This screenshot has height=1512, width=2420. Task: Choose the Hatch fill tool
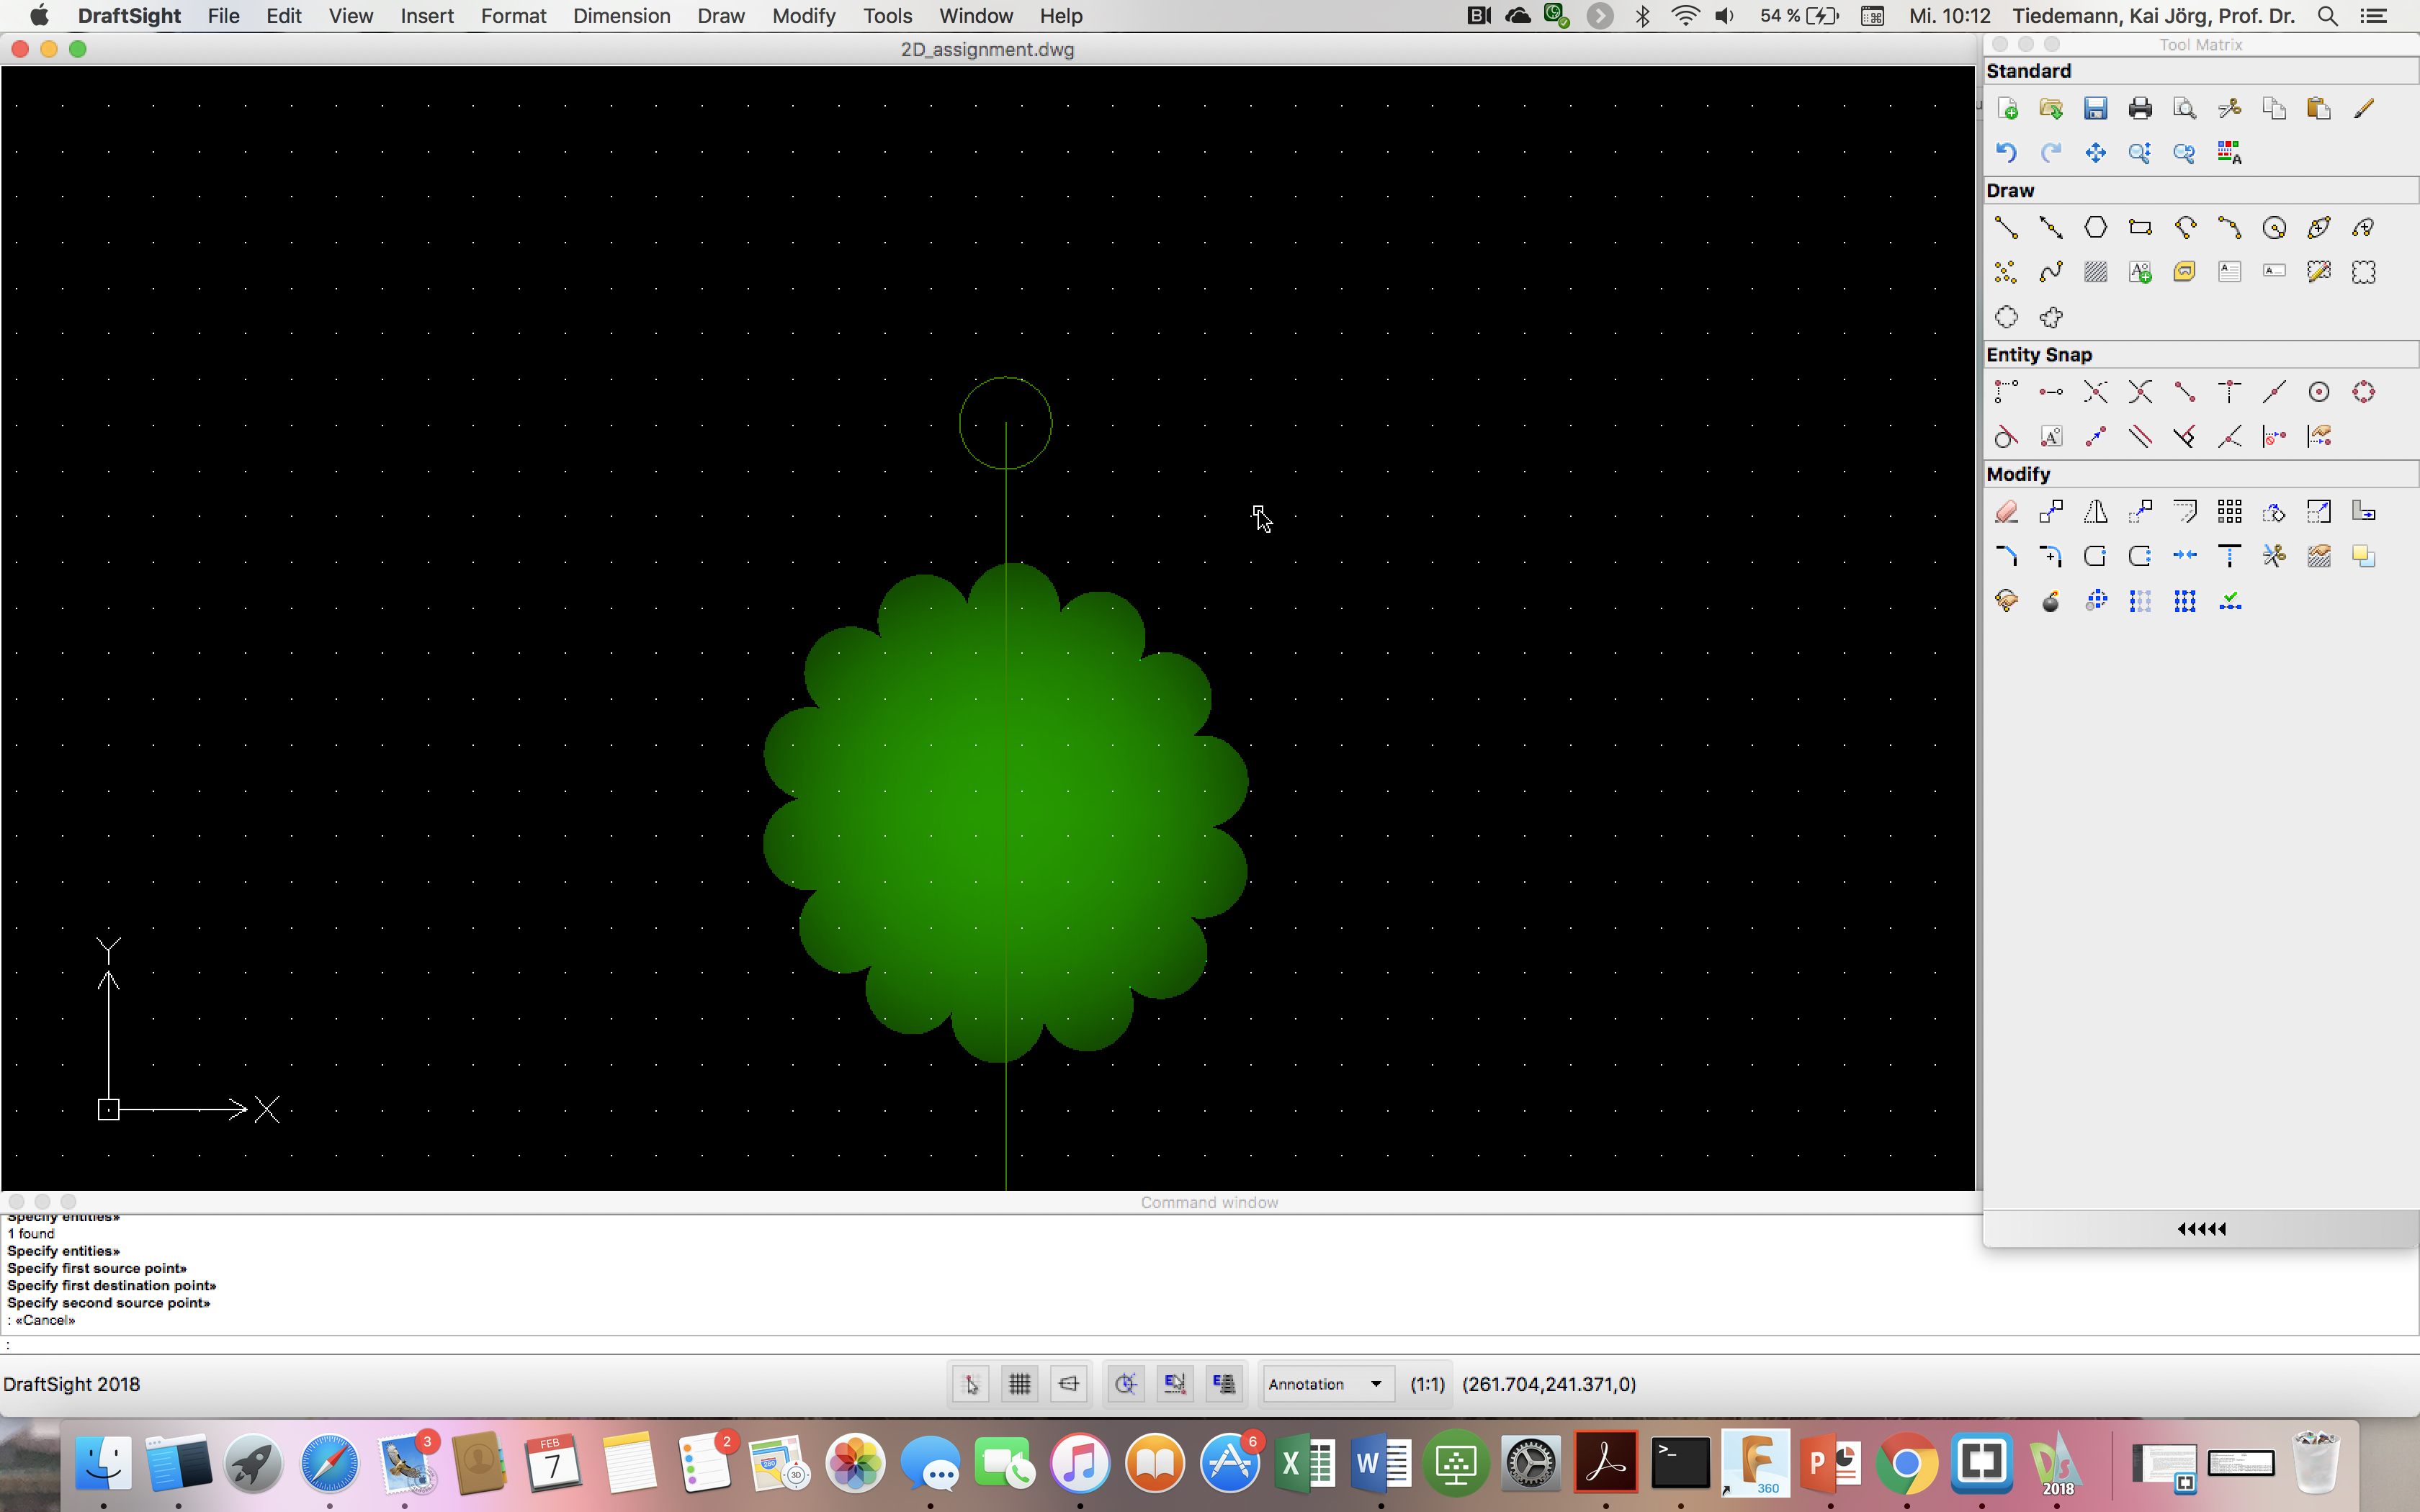[2095, 272]
